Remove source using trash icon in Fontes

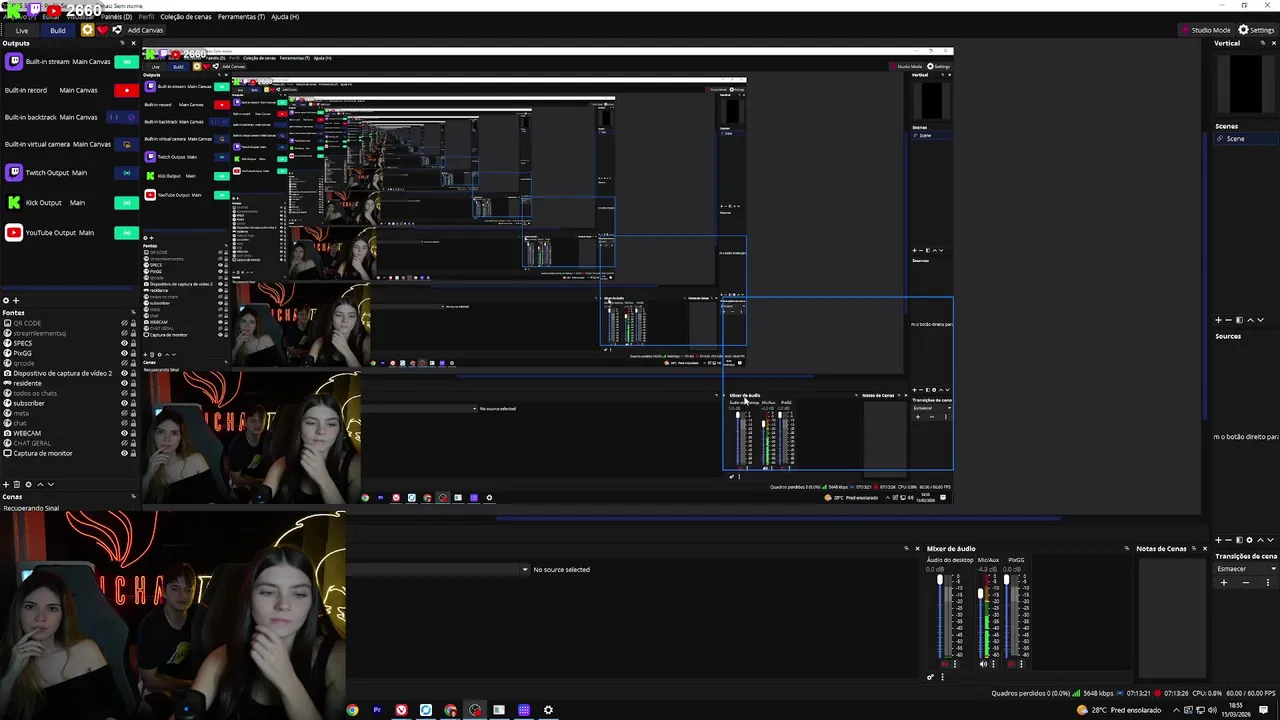pos(17,484)
